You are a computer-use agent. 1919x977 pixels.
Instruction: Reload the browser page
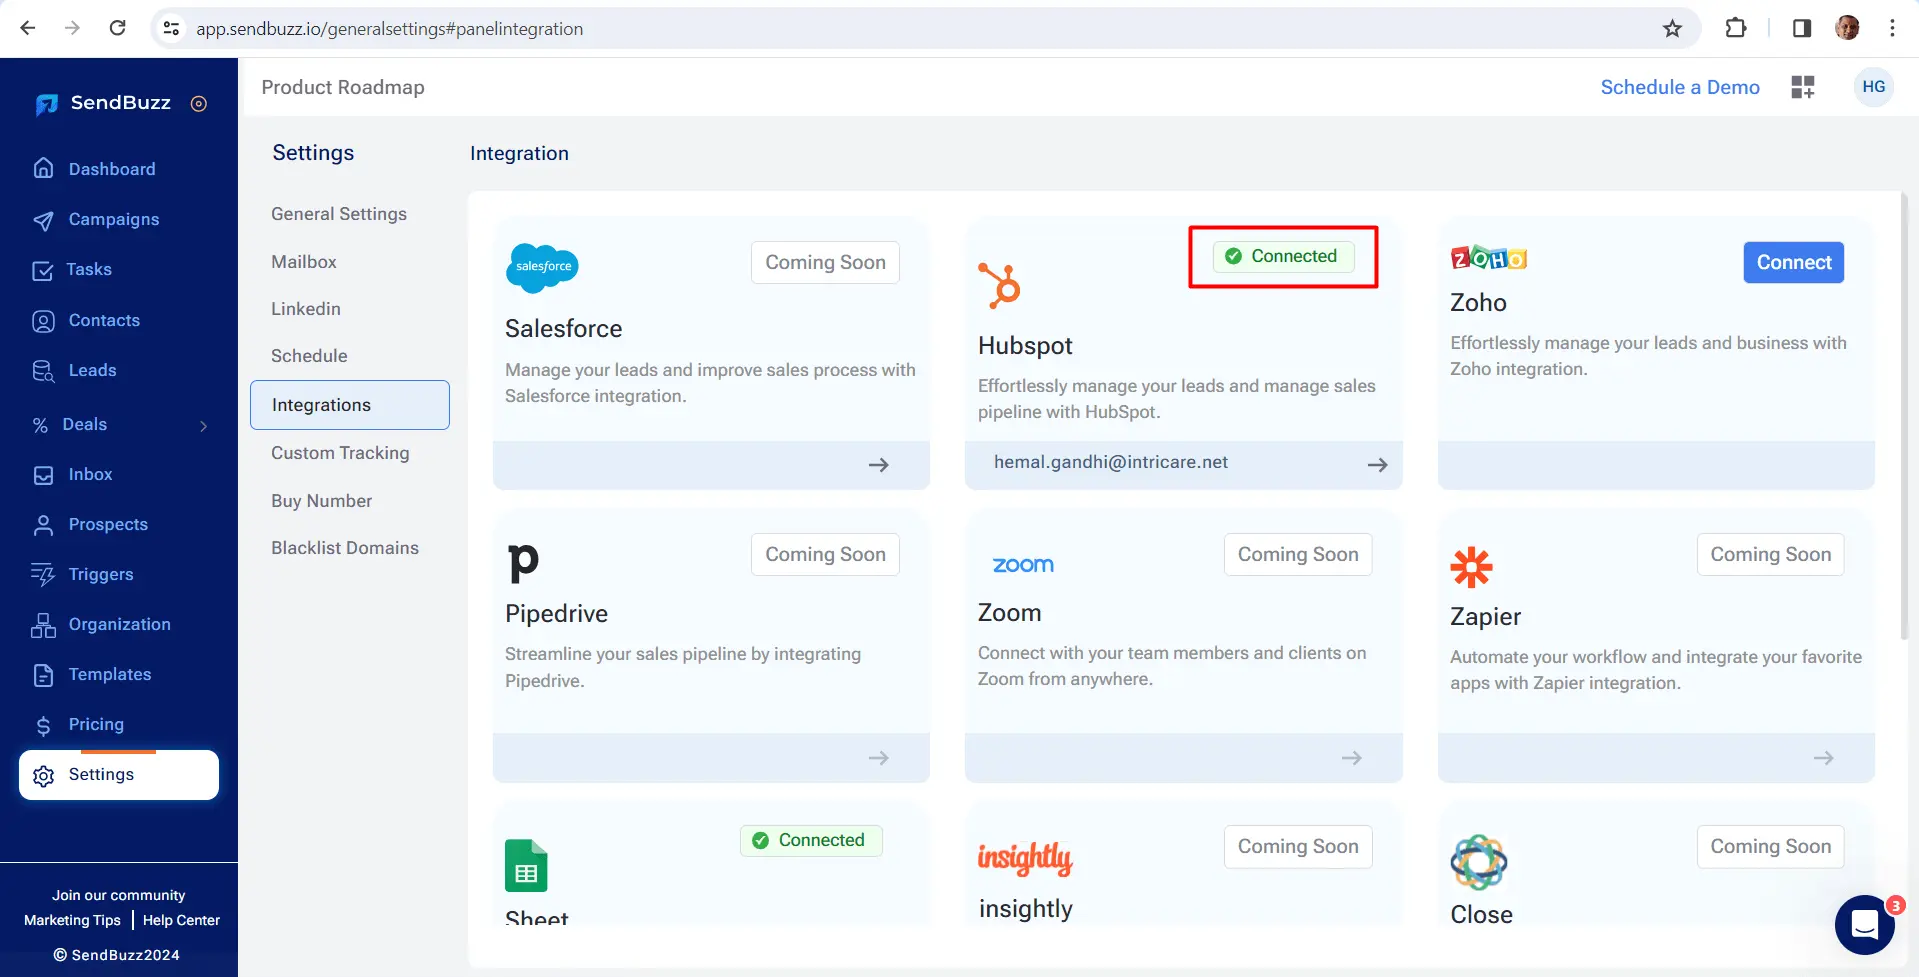click(x=117, y=28)
